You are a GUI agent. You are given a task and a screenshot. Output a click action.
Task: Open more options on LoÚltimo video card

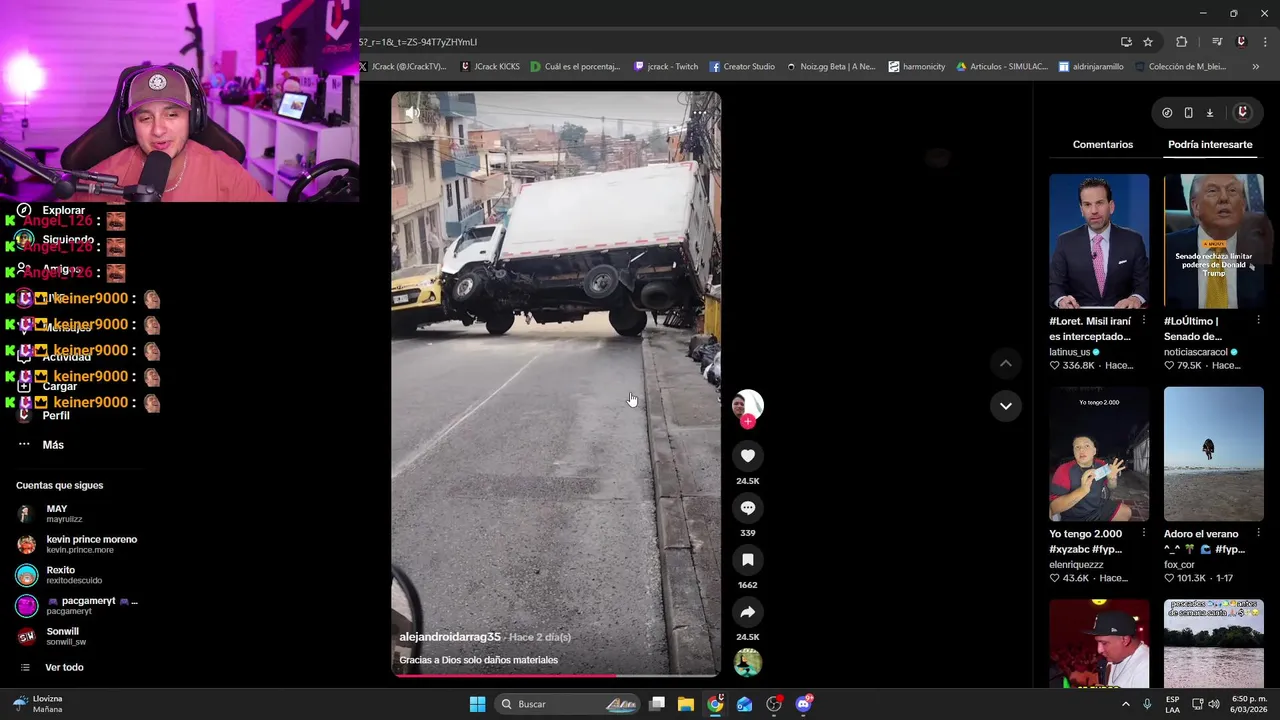(x=1258, y=321)
